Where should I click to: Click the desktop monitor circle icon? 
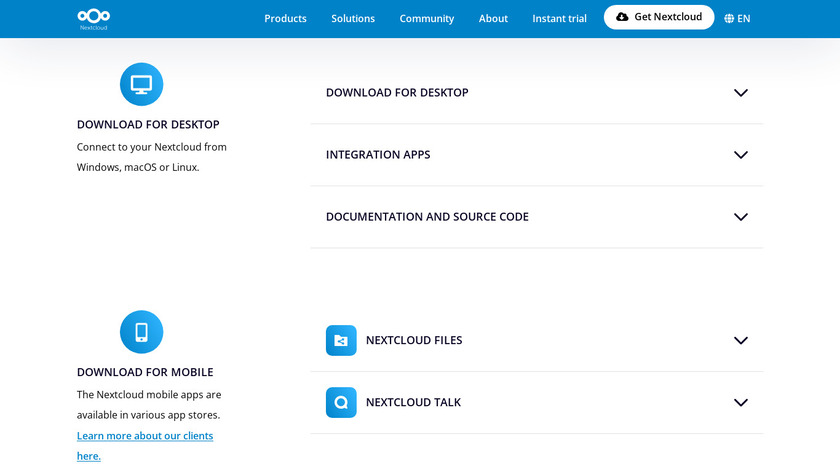[141, 84]
